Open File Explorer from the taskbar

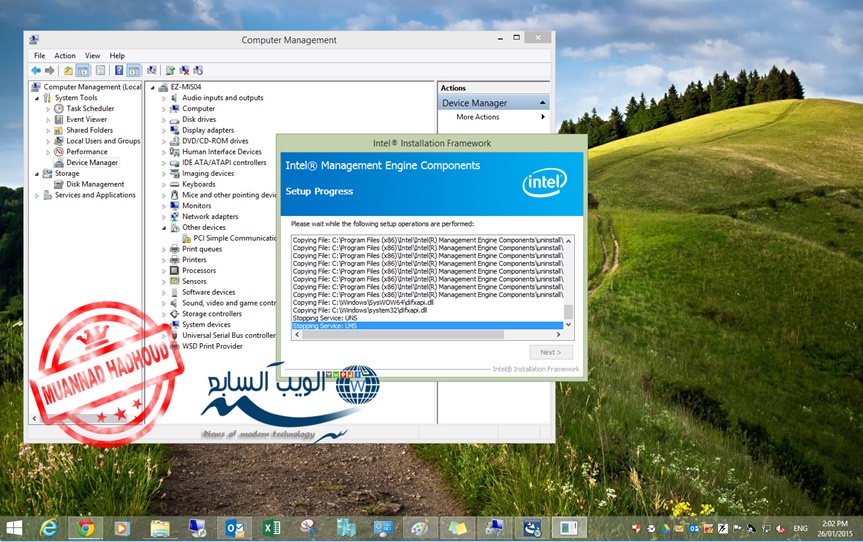point(160,529)
